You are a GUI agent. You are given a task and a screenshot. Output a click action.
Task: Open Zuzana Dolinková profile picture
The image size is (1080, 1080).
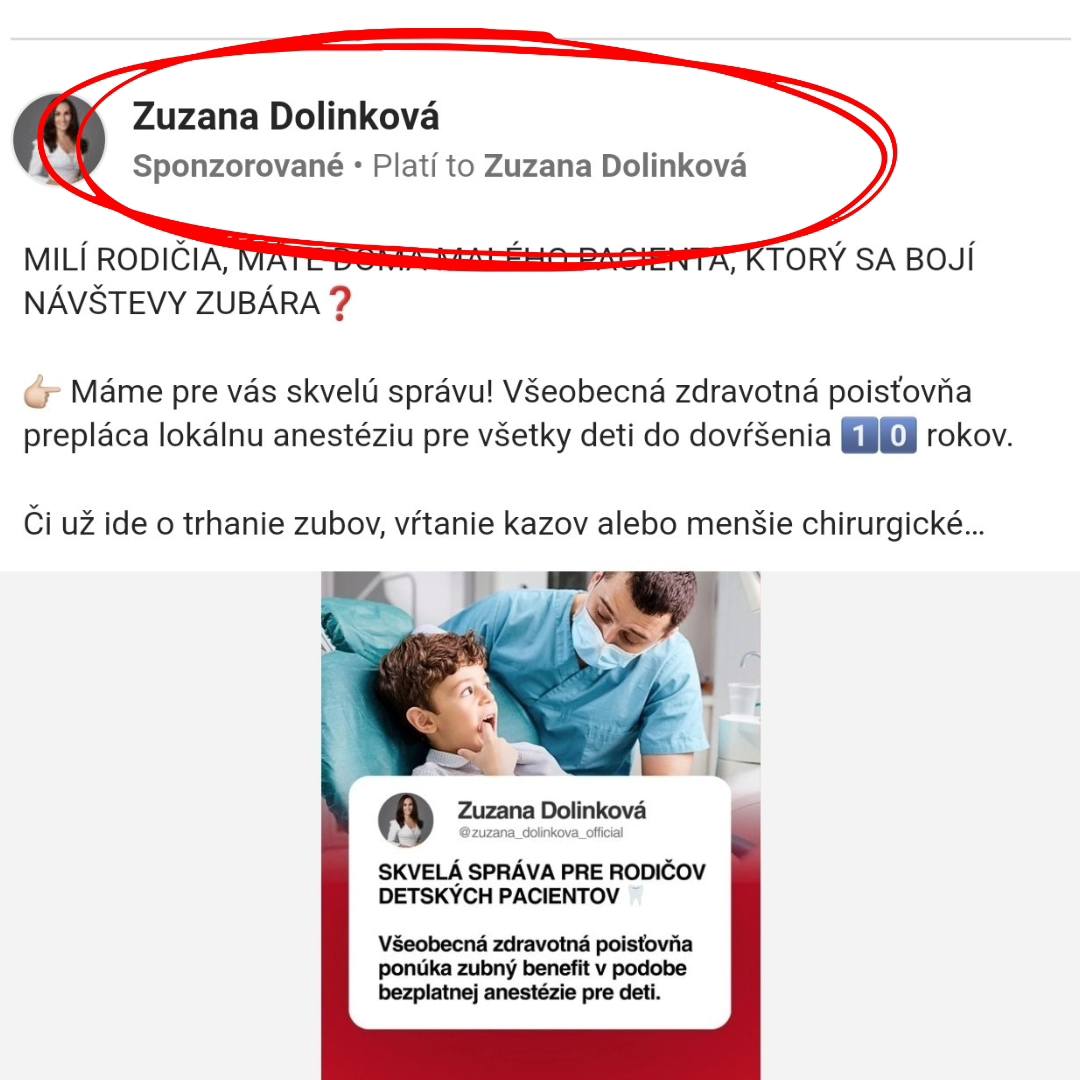click(59, 140)
